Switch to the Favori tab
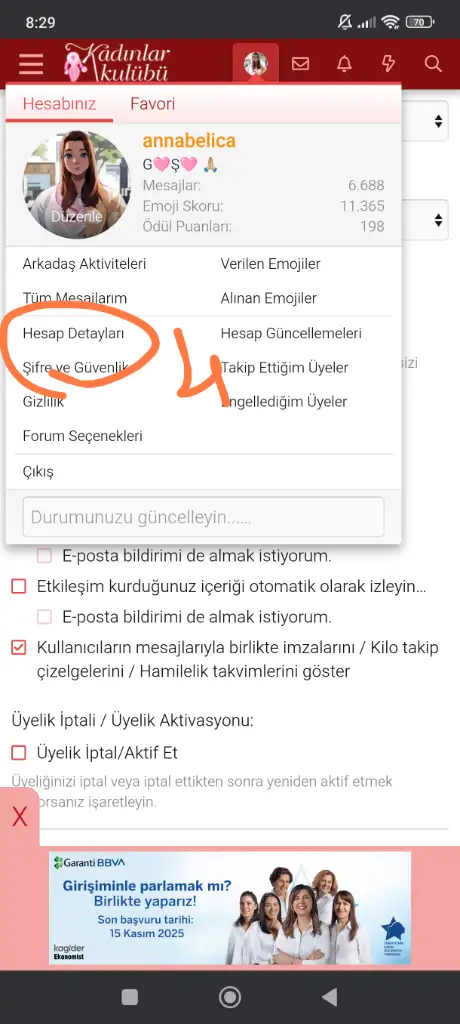The width and height of the screenshot is (460, 1024). 152,104
